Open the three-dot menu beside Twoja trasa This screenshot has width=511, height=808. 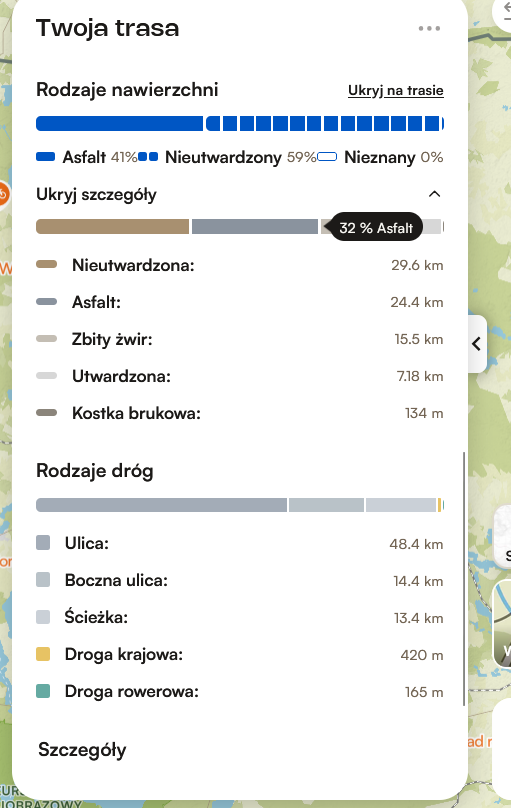click(429, 28)
